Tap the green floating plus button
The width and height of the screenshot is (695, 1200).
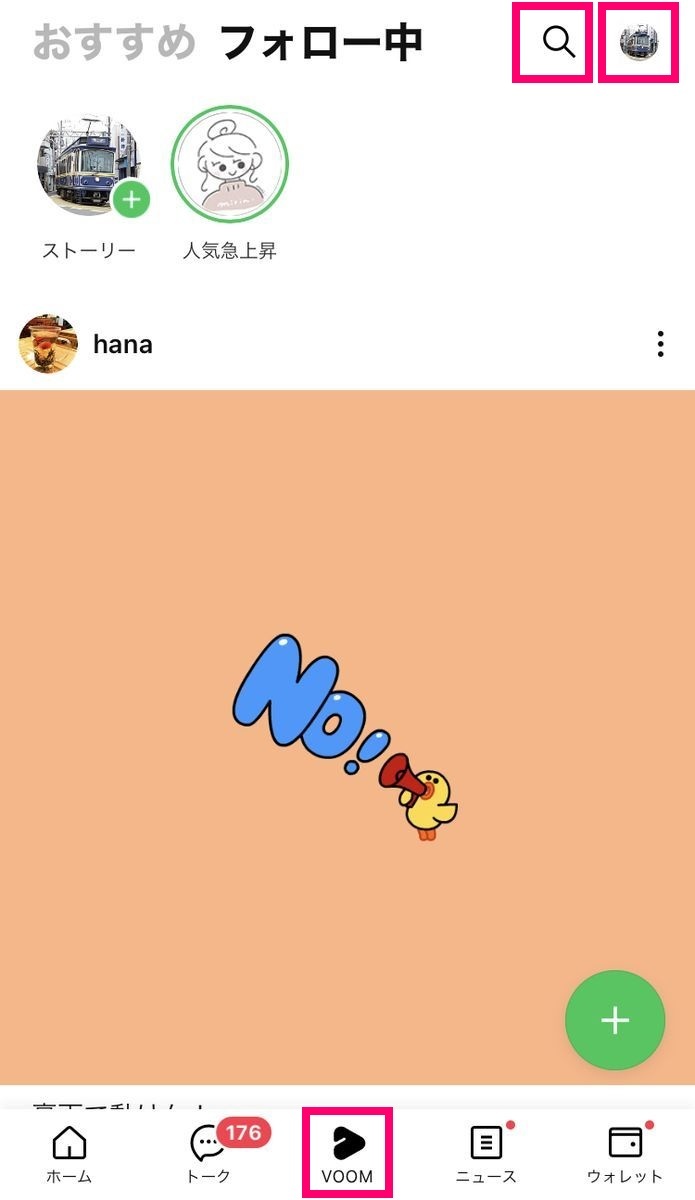615,1020
